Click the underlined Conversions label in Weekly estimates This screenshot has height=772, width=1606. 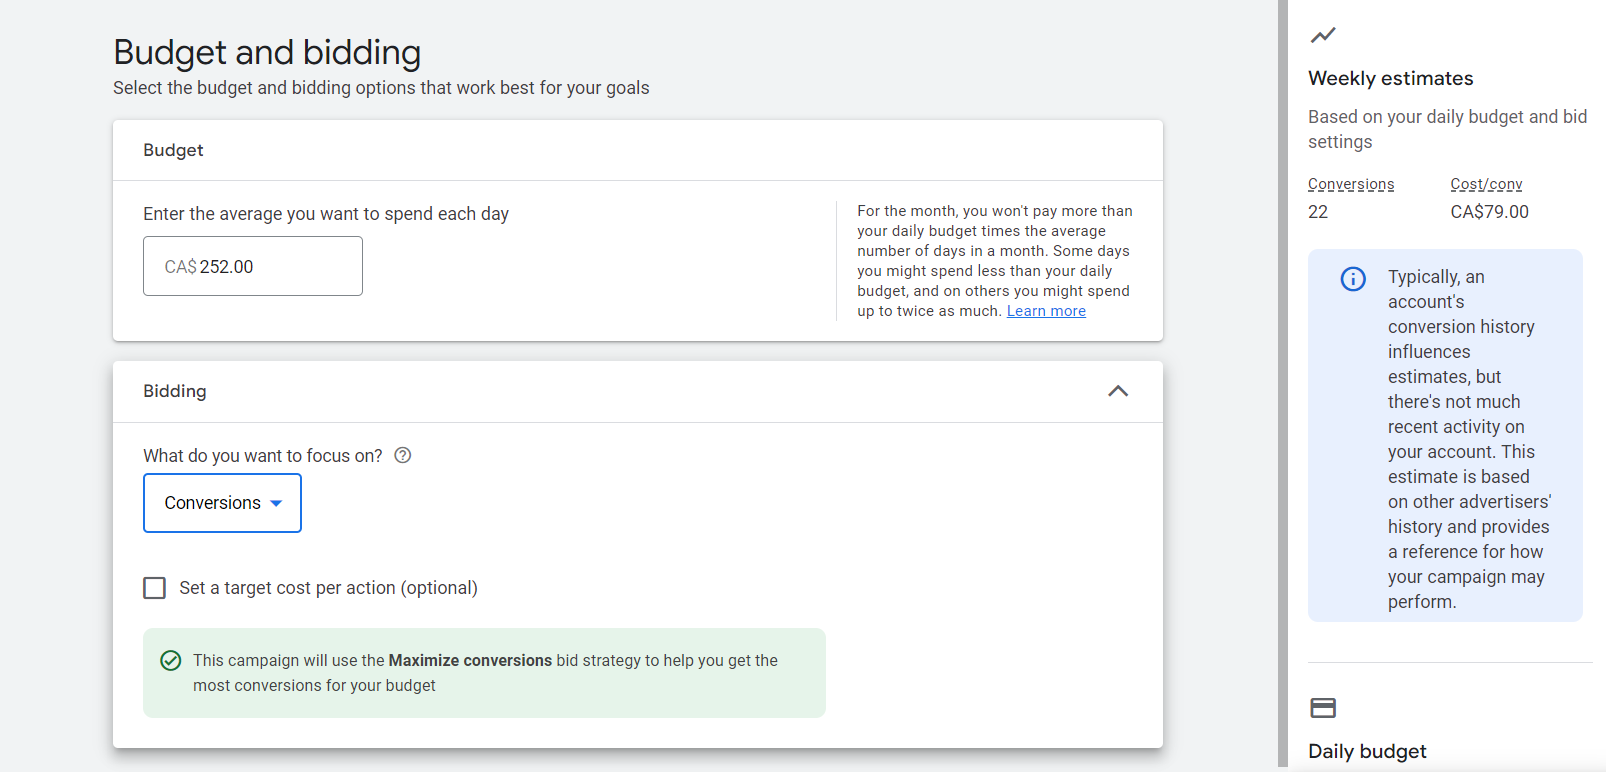(x=1350, y=184)
